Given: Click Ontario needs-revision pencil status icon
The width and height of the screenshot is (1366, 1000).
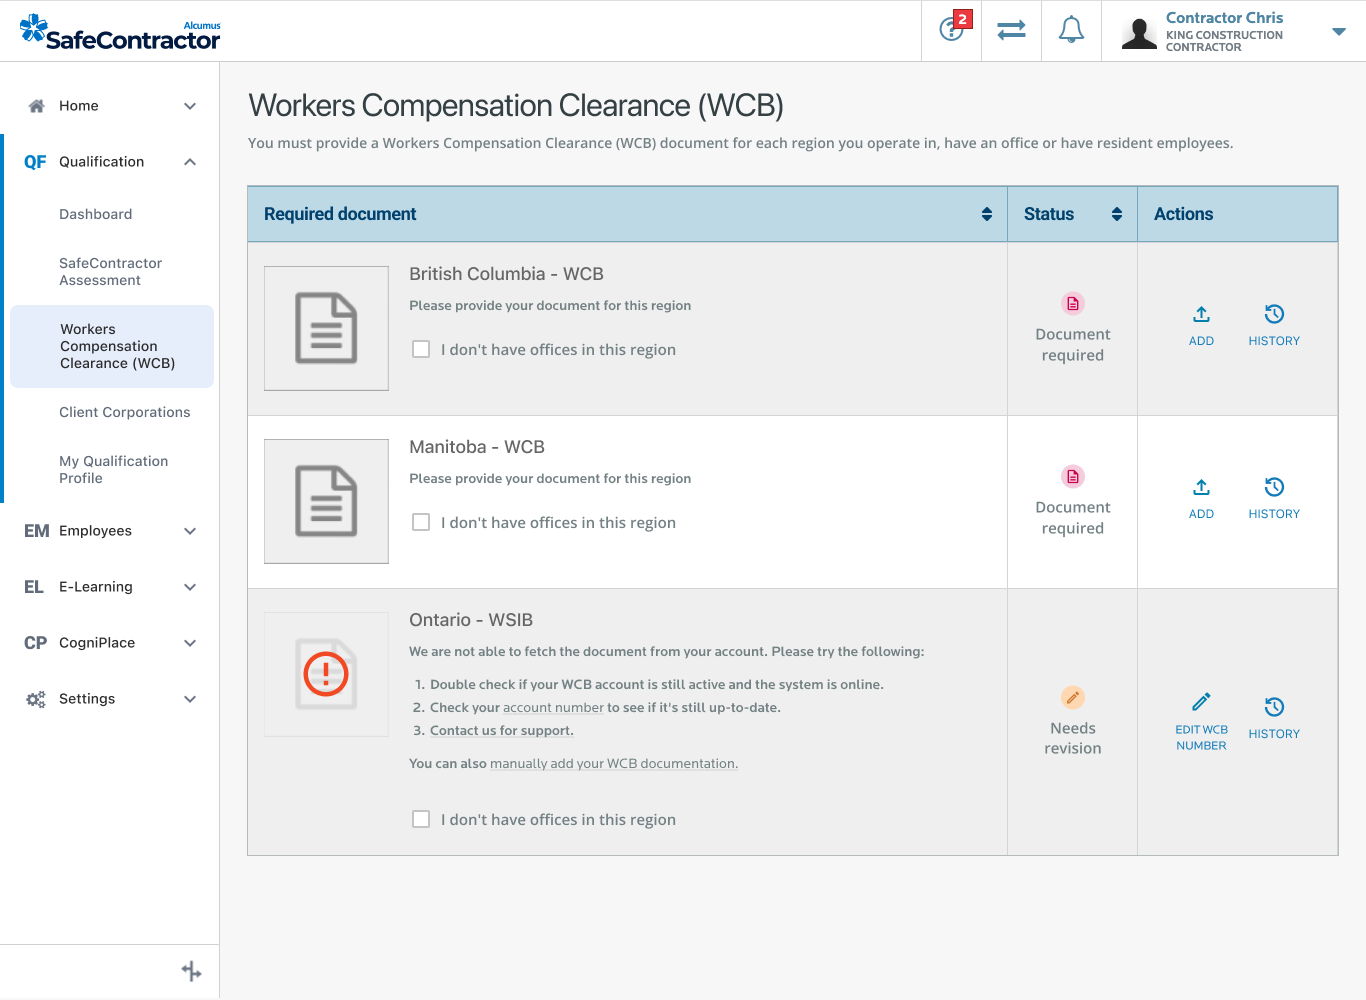Looking at the screenshot, I should 1073,697.
